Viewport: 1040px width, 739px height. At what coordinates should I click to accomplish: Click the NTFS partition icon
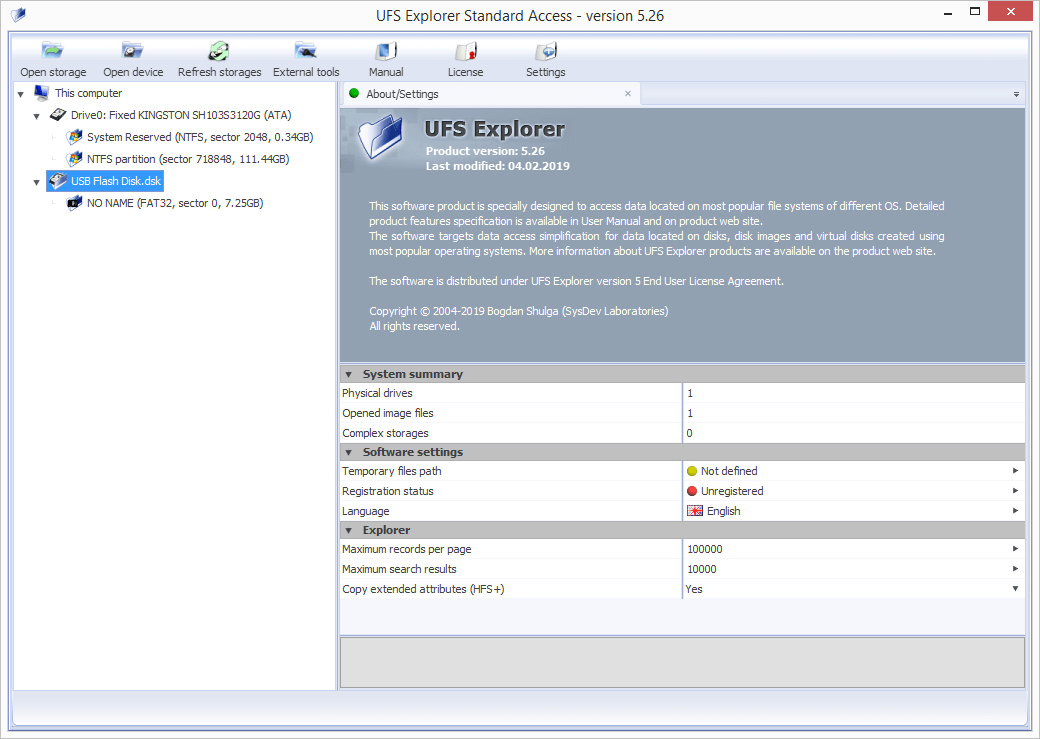(74, 159)
